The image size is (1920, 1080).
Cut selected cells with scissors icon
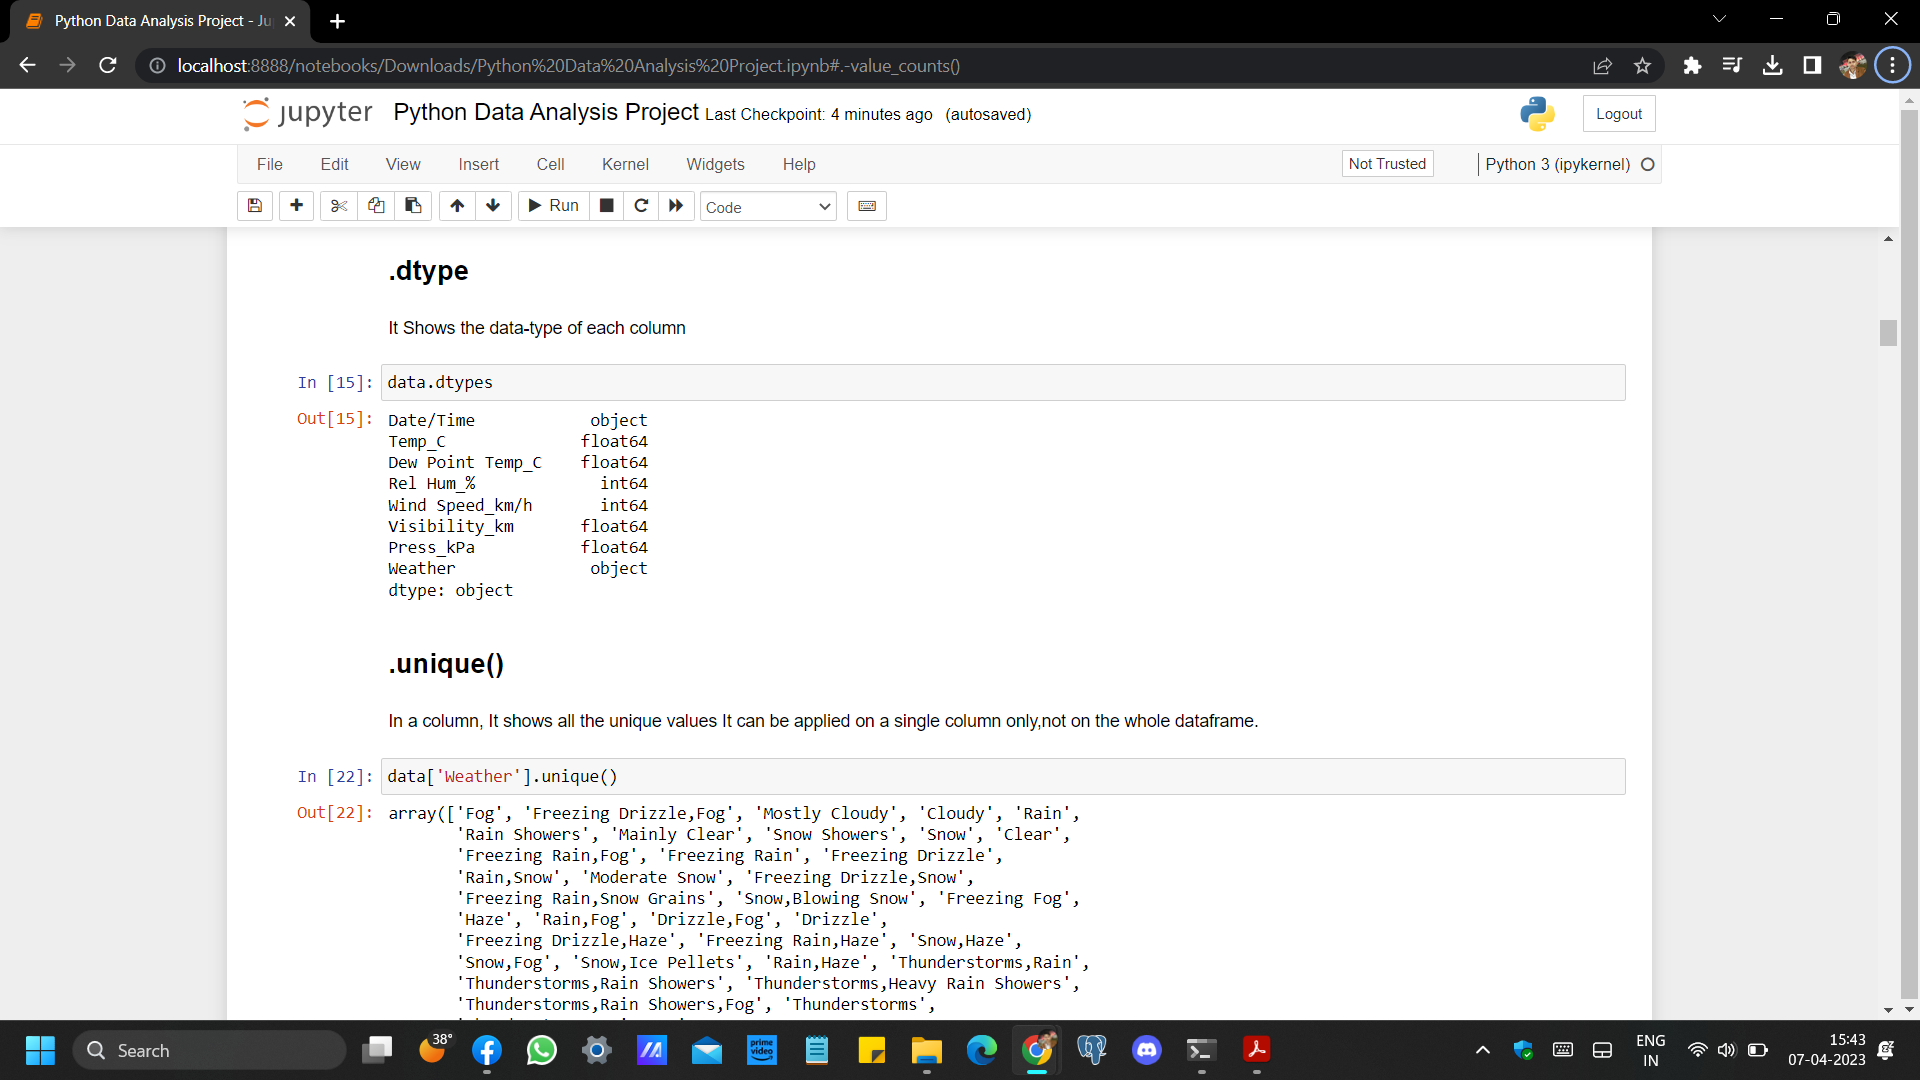[339, 206]
